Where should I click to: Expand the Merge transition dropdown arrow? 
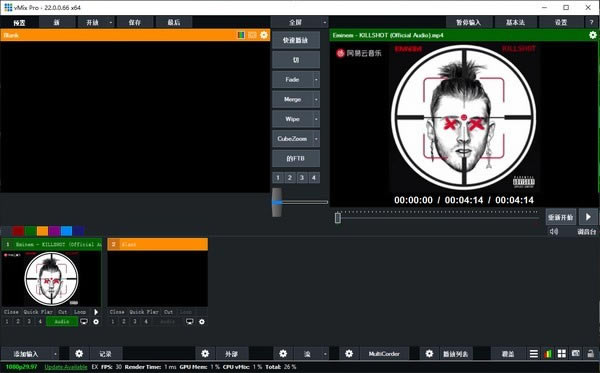tap(316, 99)
